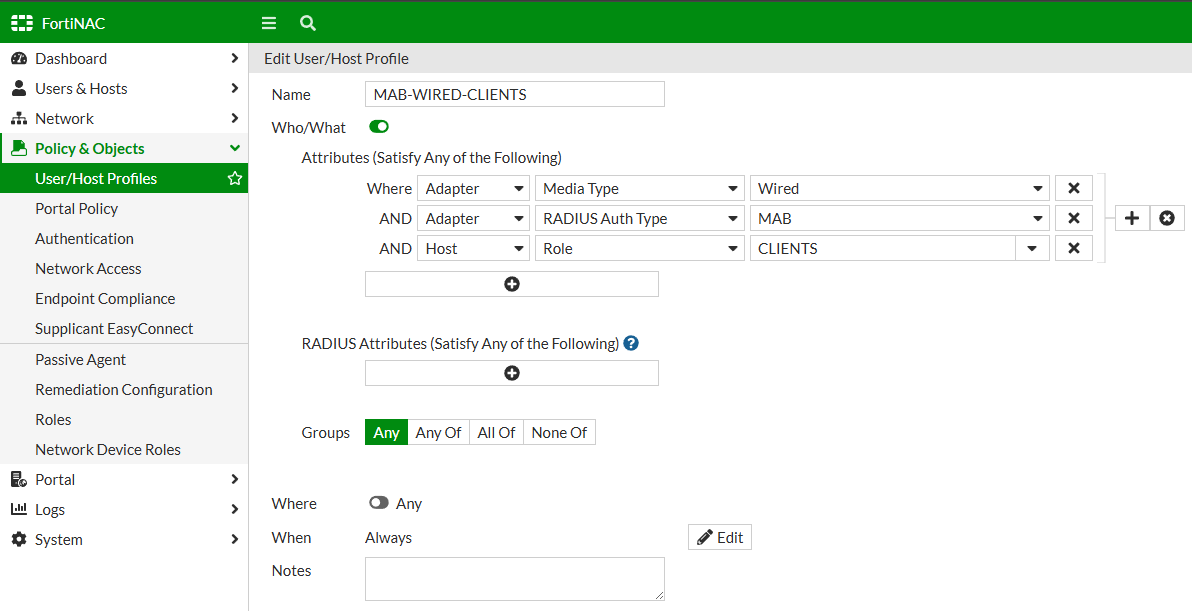
Task: Click the favorite star on User/Host Profiles
Action: pos(235,179)
